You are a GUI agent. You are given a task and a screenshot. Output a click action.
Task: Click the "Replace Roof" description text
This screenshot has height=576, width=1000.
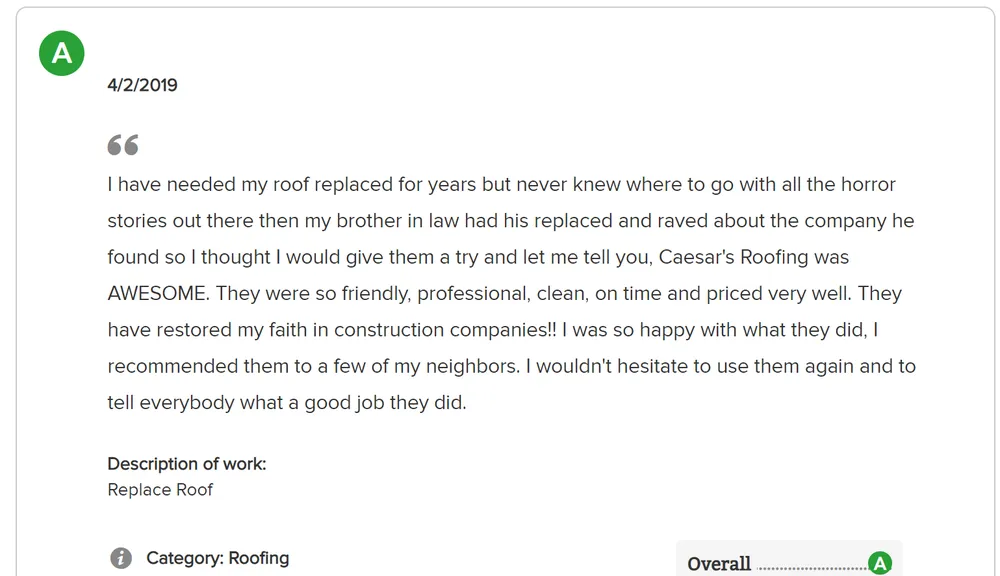(x=160, y=490)
